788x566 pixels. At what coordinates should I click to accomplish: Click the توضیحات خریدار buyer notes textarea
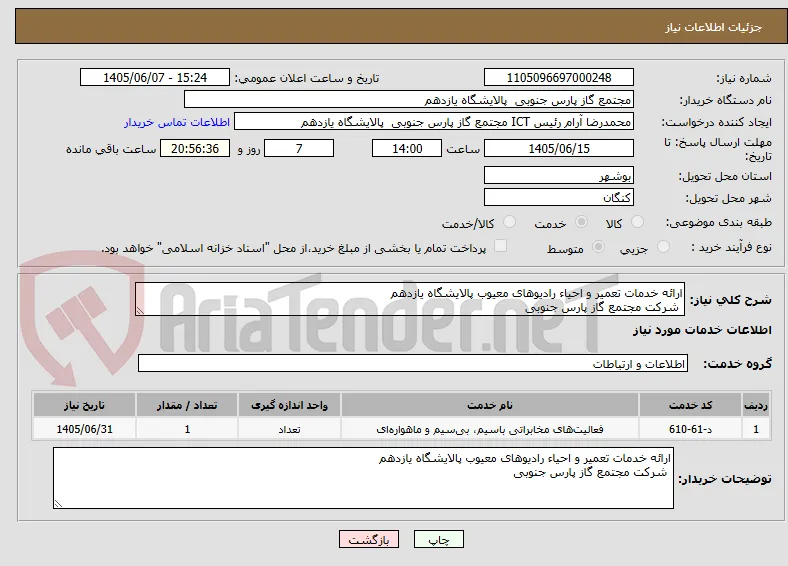pos(363,478)
